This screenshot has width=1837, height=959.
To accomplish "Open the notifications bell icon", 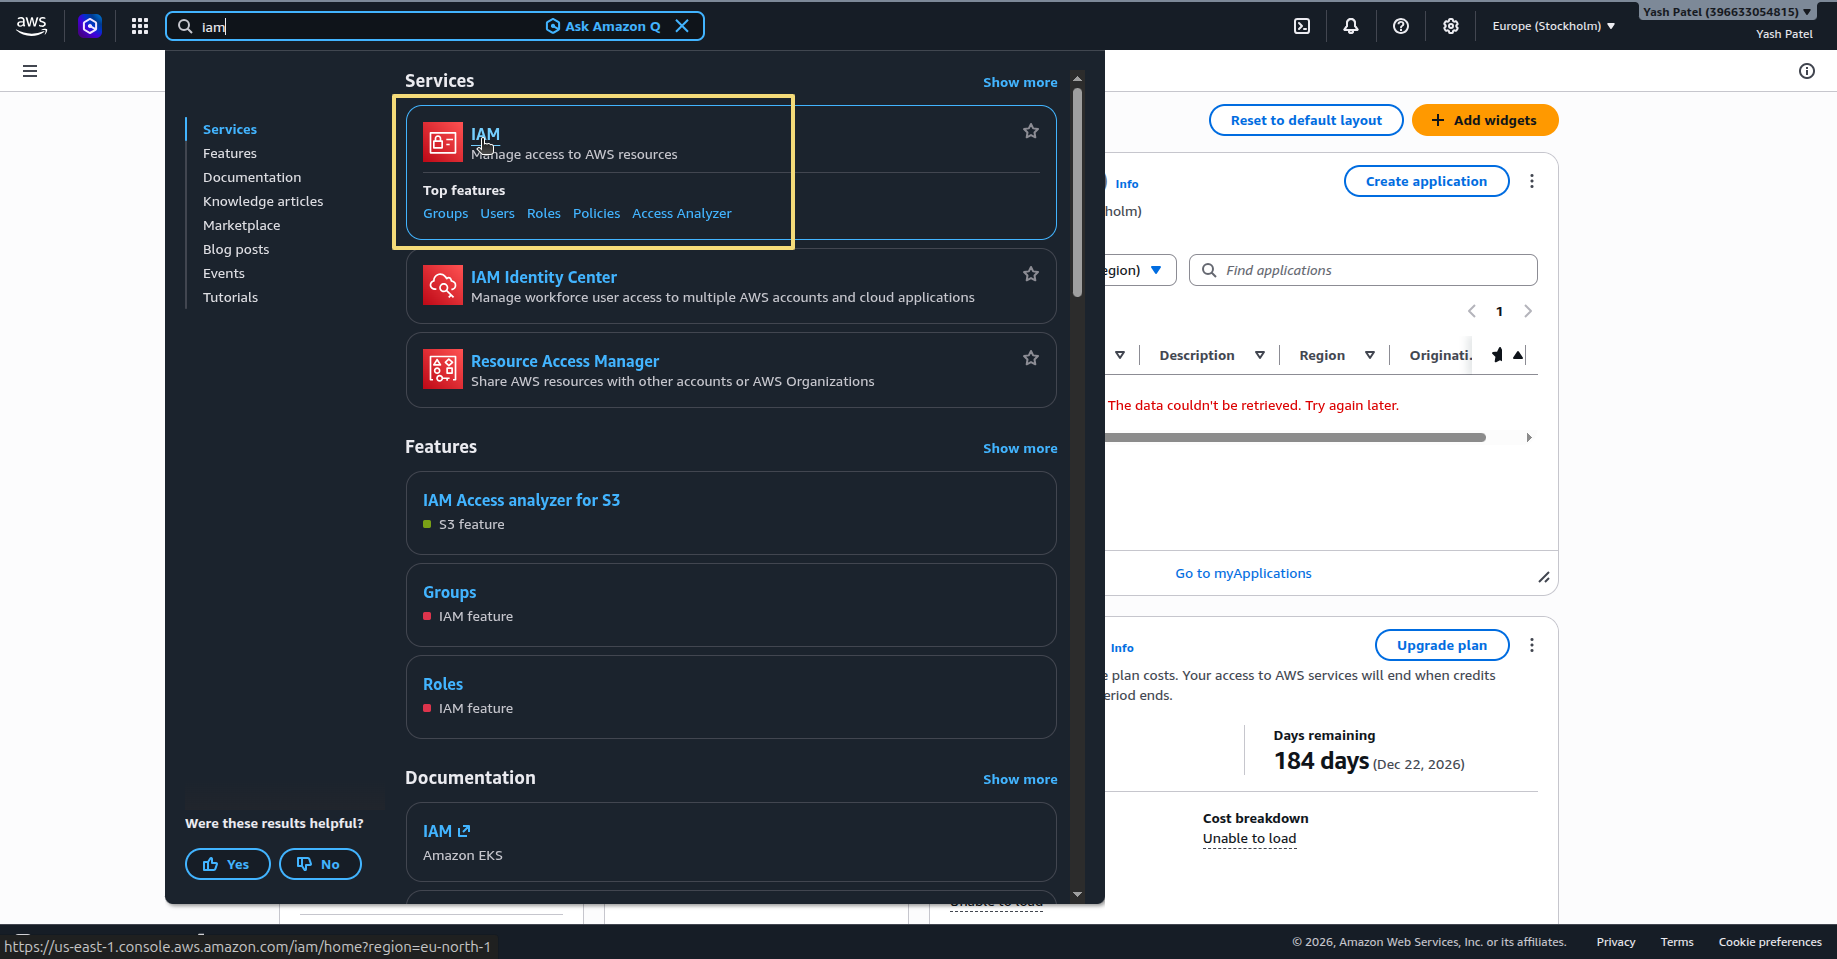I will [1351, 26].
